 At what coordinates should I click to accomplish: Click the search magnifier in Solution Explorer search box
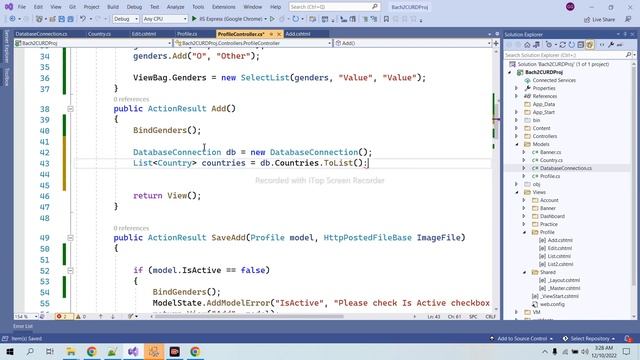point(628,55)
